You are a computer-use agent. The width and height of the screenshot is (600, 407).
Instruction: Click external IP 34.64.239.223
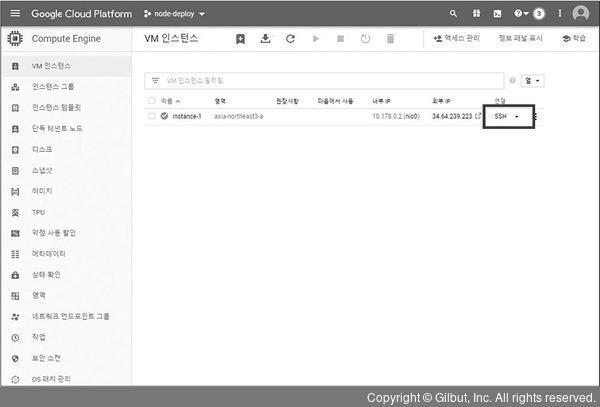(x=452, y=116)
